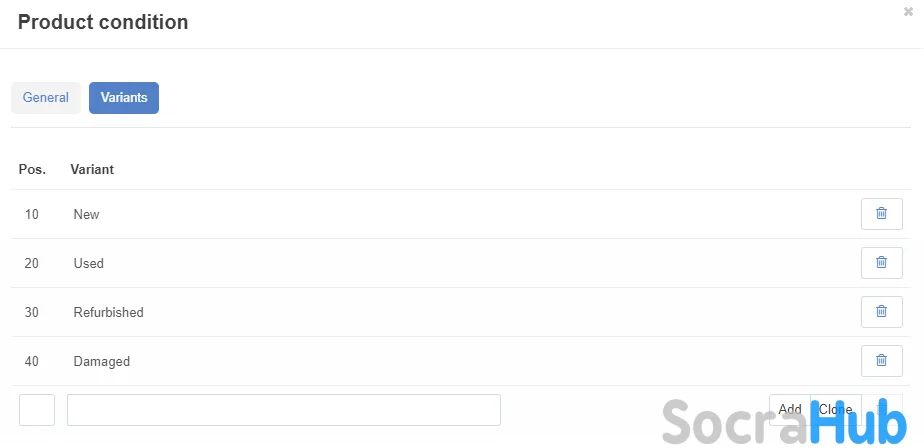Close the Product condition dialog
The height and width of the screenshot is (448, 924).
pyautogui.click(x=908, y=12)
